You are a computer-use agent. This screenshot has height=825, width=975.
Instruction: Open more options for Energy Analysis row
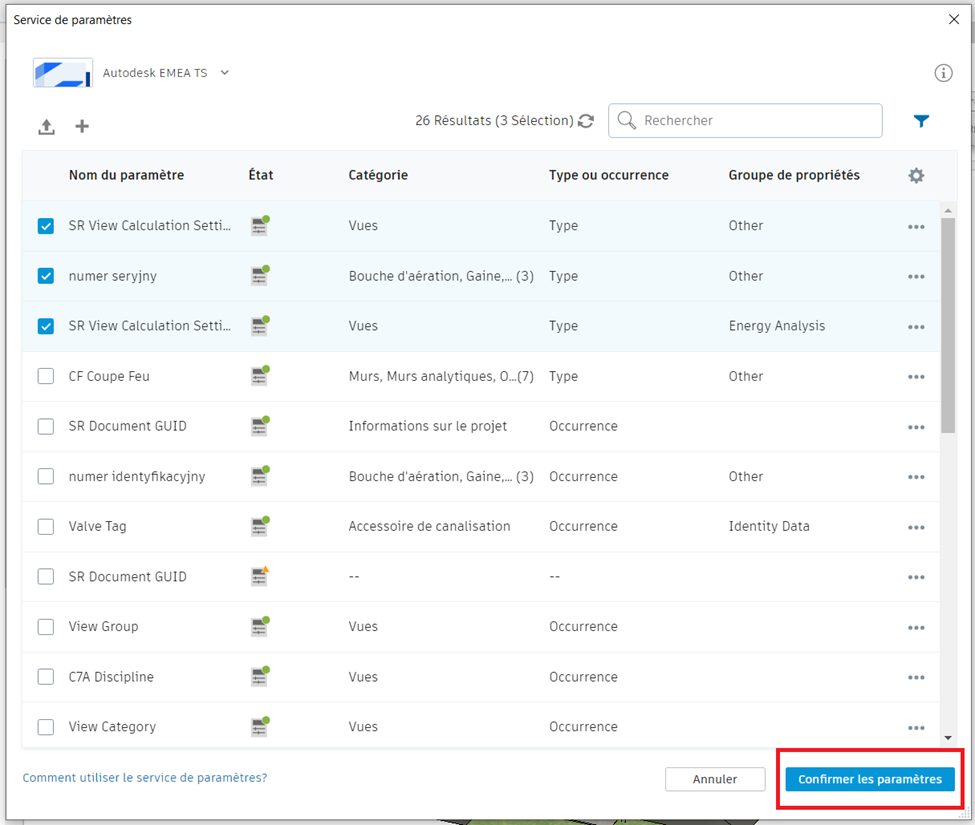(915, 327)
